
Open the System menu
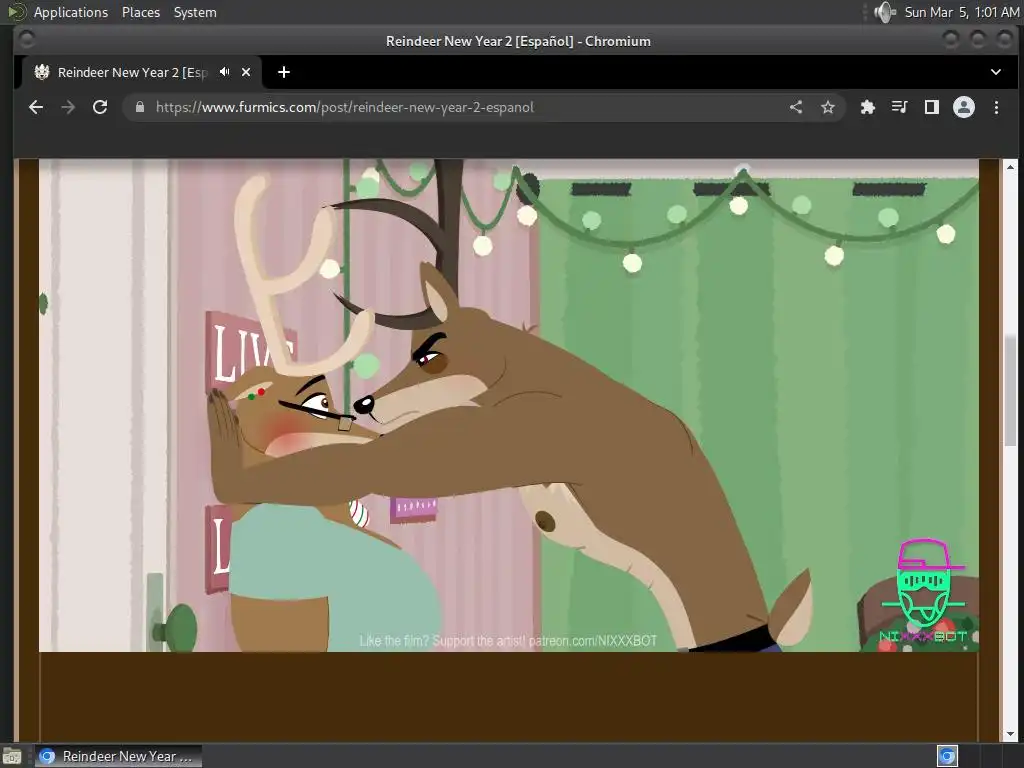(195, 12)
